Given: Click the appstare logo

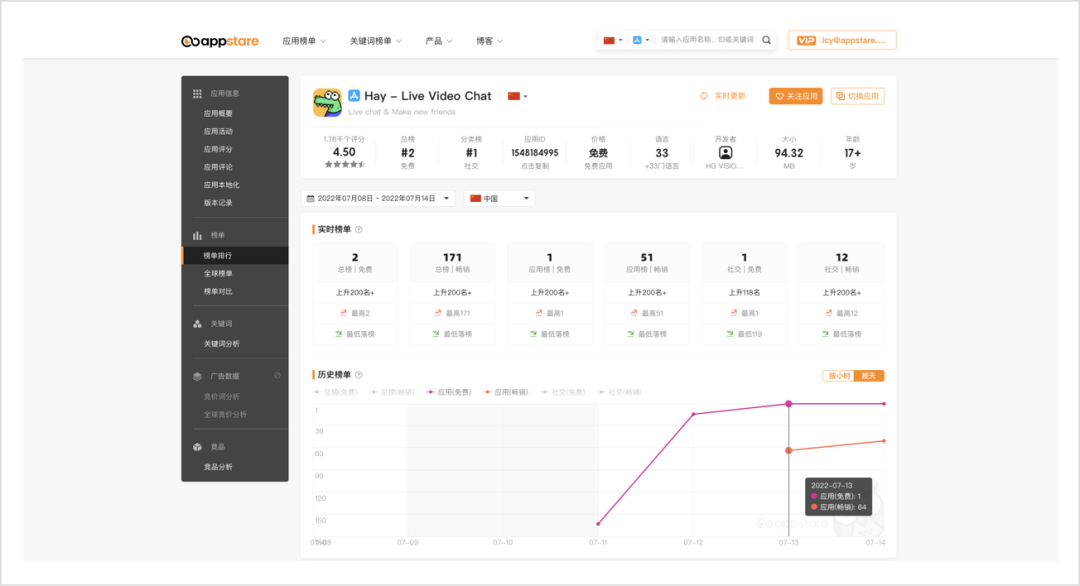Looking at the screenshot, I should coord(220,41).
